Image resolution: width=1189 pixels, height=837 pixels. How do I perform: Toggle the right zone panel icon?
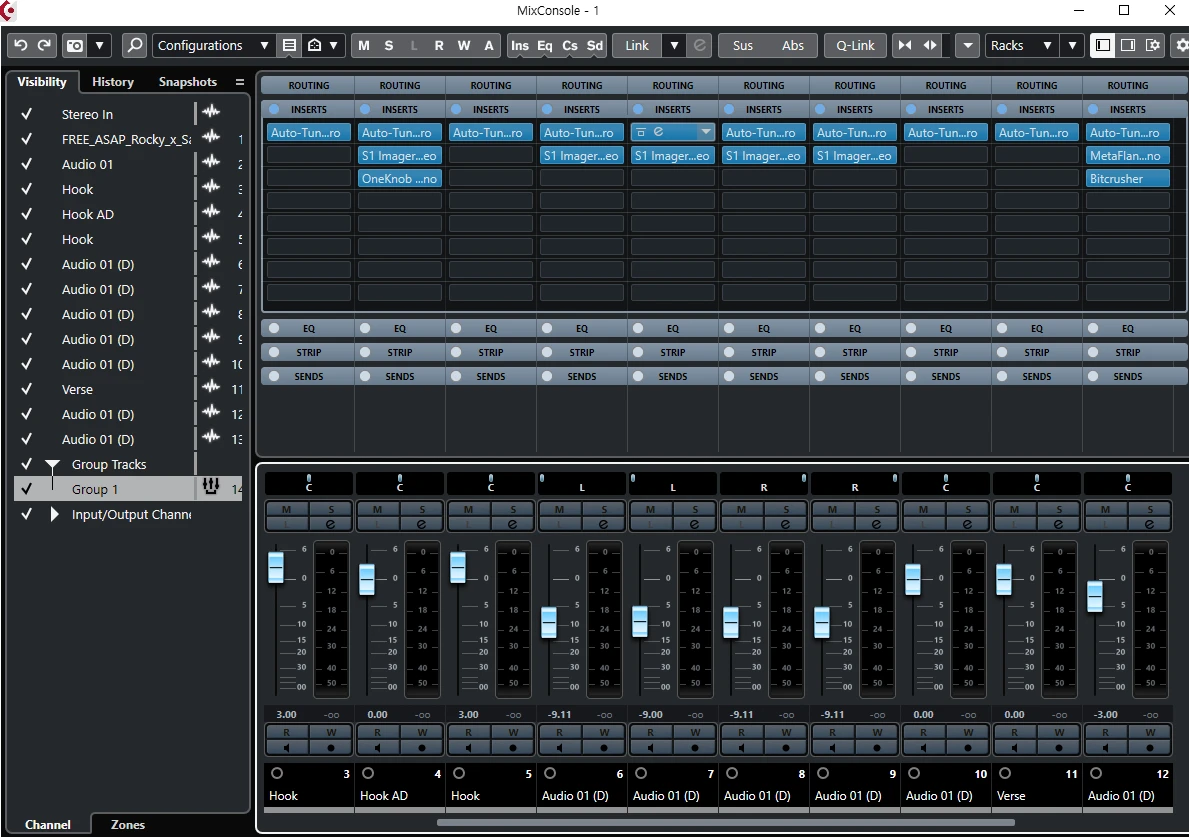point(1128,45)
